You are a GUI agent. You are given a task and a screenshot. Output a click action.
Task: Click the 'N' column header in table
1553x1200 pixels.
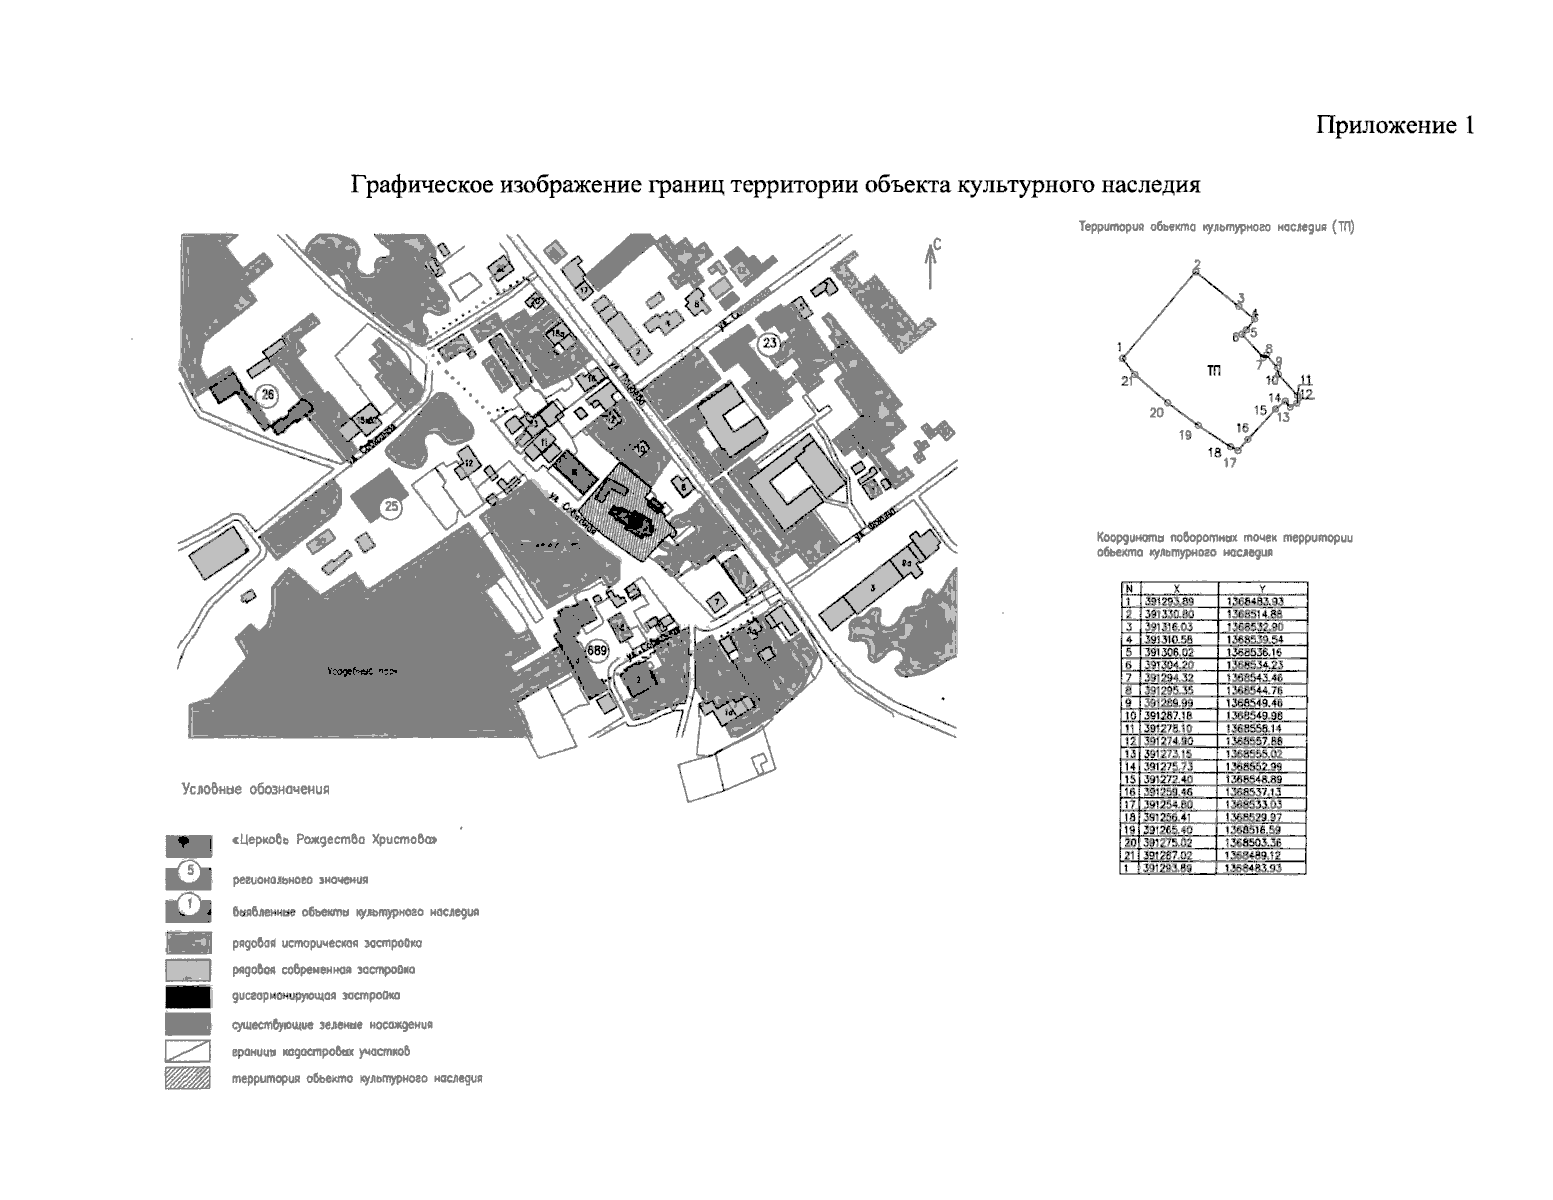pos(1130,588)
